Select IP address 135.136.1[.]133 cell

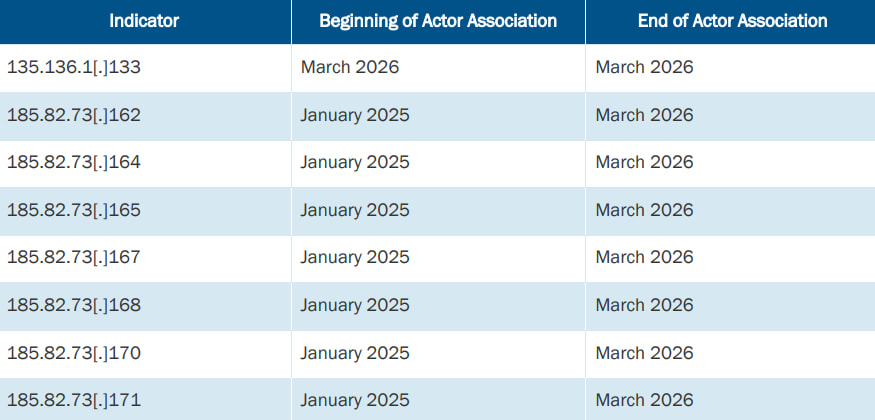pos(74,68)
